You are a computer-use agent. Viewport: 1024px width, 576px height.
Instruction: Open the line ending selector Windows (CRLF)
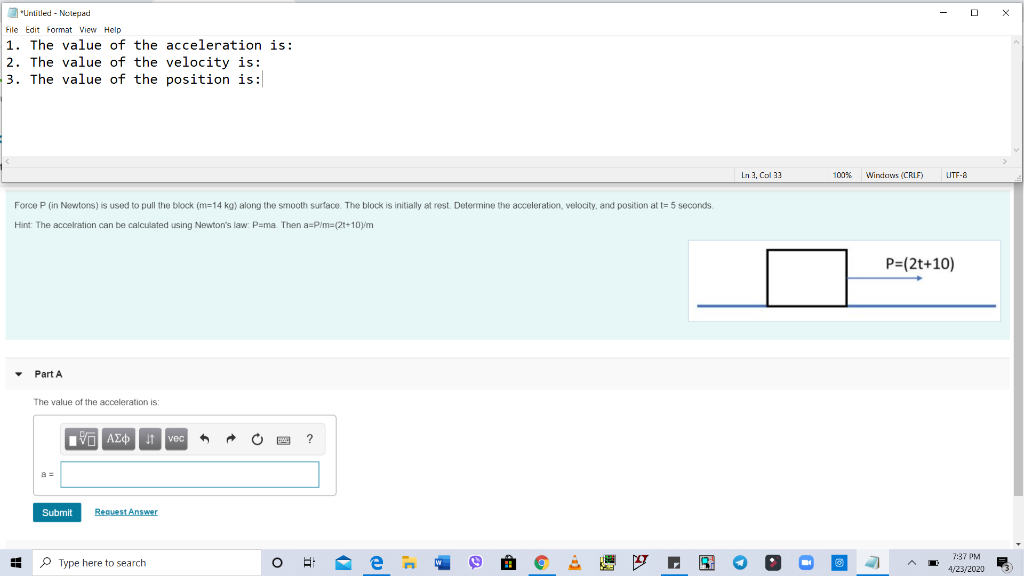[898, 174]
